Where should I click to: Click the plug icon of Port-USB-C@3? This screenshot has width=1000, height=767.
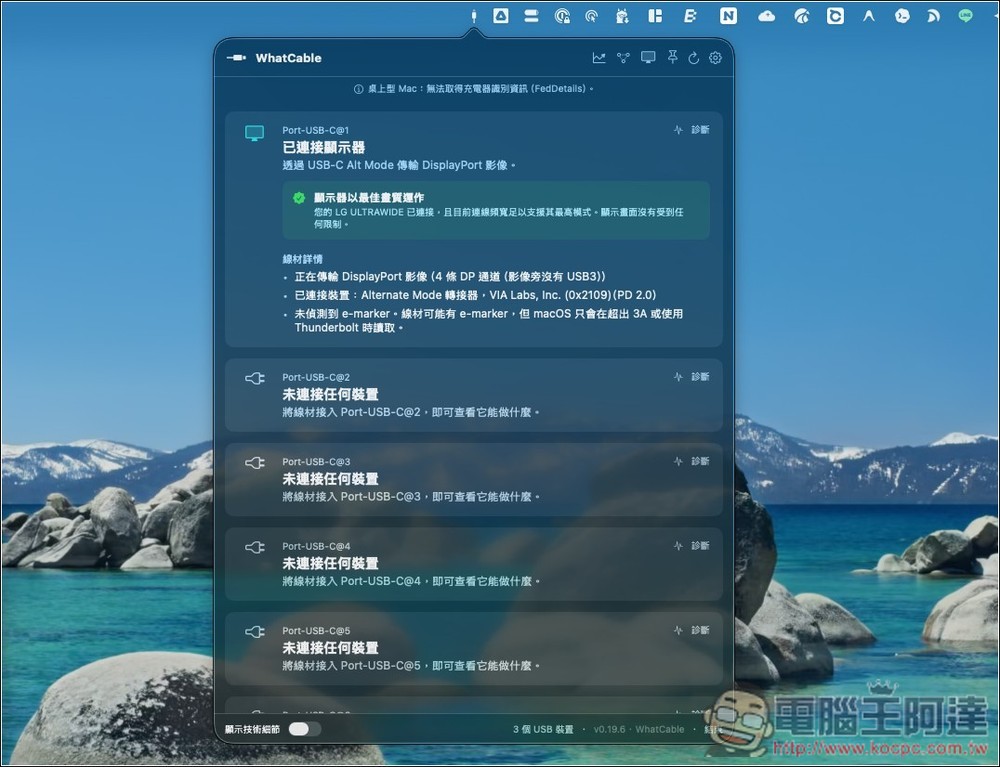(x=254, y=463)
